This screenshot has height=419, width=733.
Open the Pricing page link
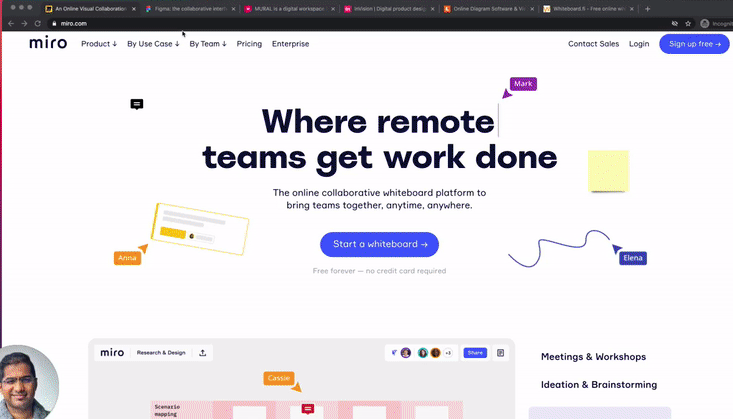point(249,43)
